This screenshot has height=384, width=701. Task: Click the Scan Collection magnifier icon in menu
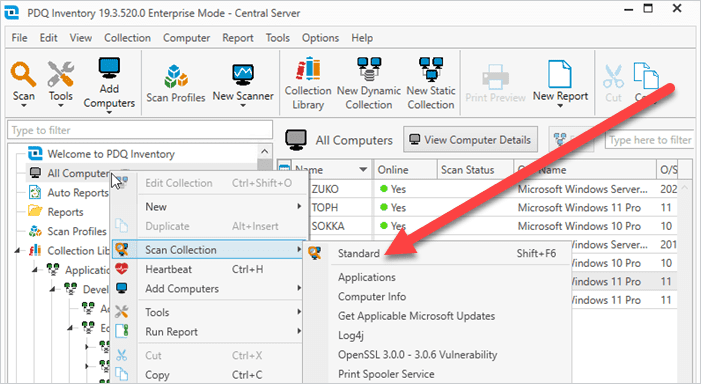click(122, 249)
